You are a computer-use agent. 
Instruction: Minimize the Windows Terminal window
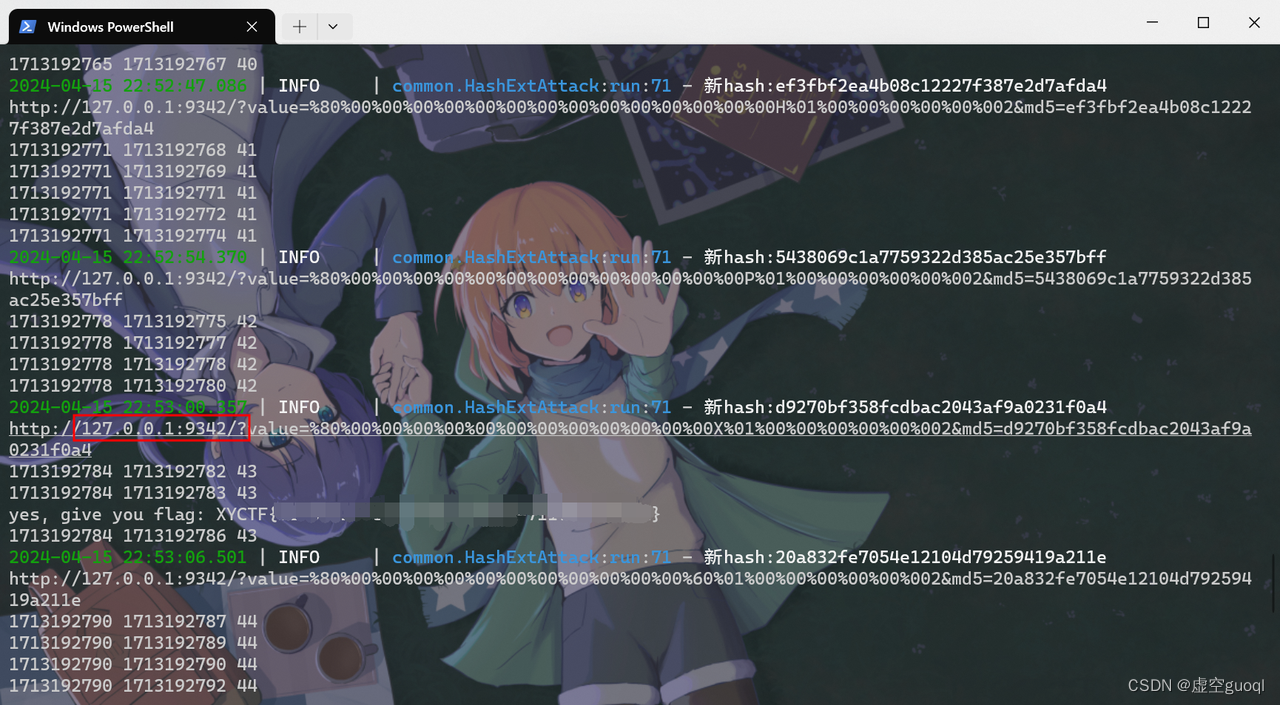pyautogui.click(x=1151, y=22)
